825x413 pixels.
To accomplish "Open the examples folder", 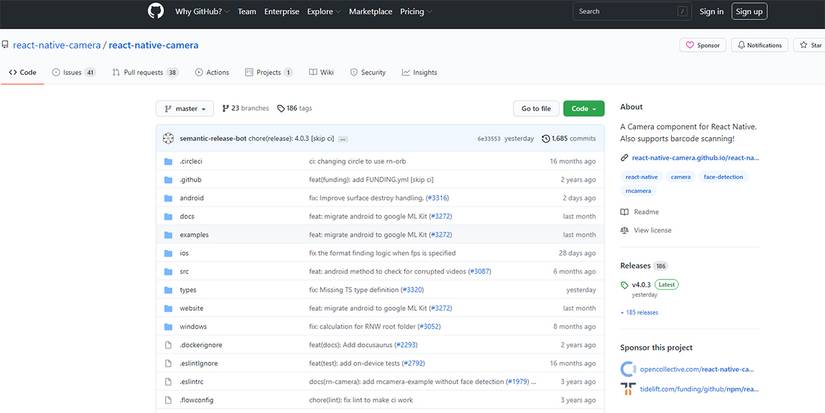I will pos(194,235).
